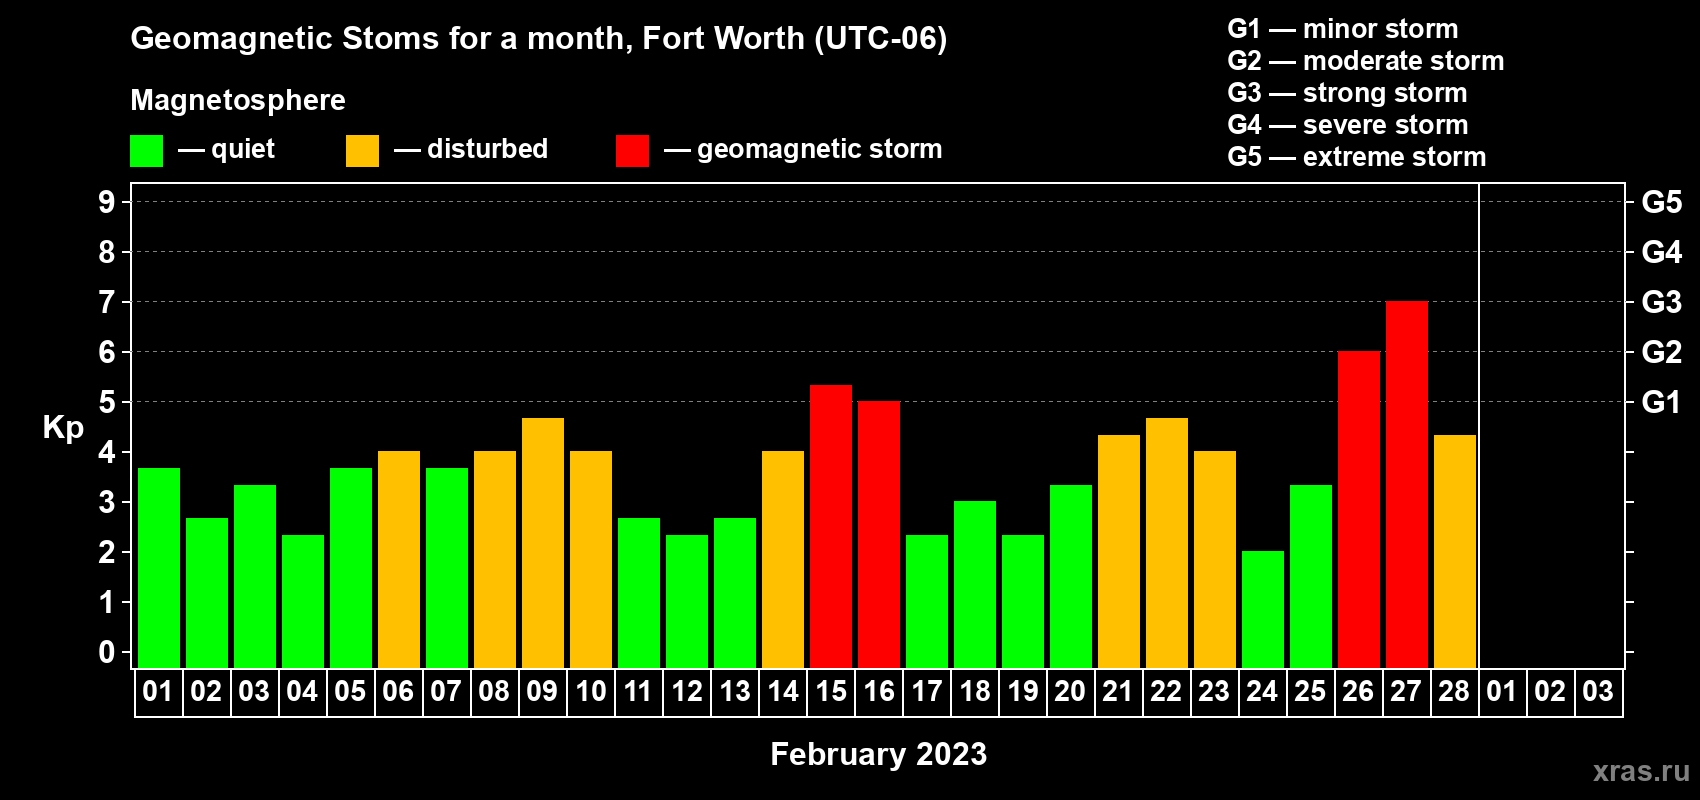The image size is (1700, 800).
Task: Click the G5 label on the right axis
Action: [1661, 202]
